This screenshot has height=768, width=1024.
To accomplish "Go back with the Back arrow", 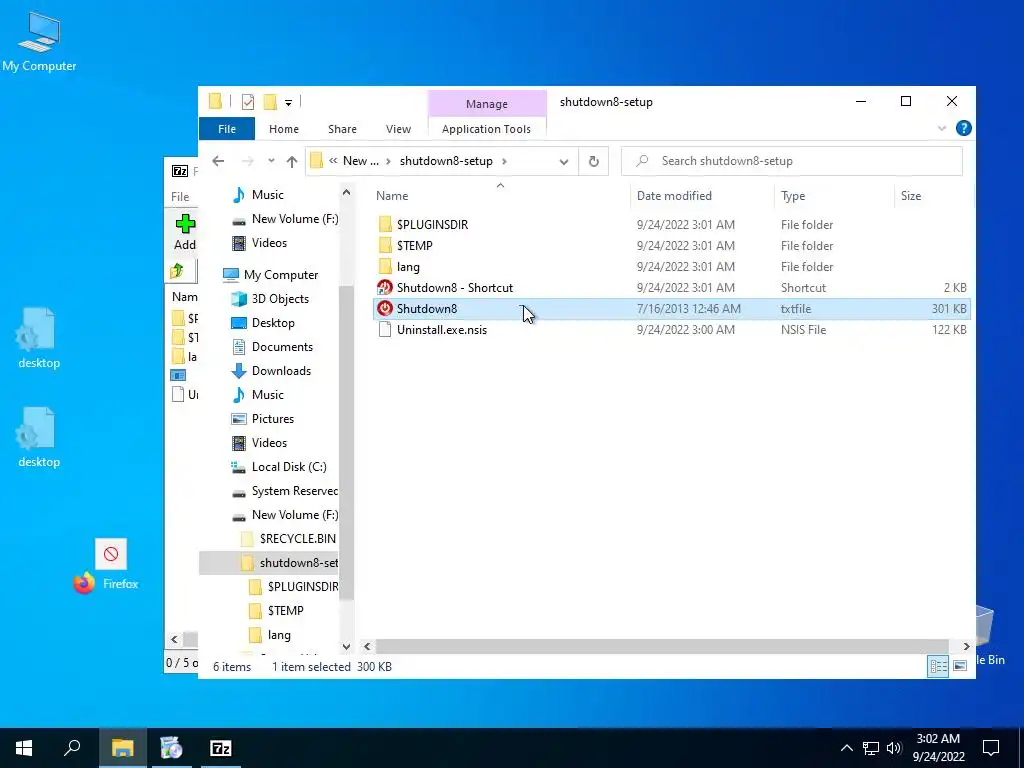I will click(x=218, y=161).
